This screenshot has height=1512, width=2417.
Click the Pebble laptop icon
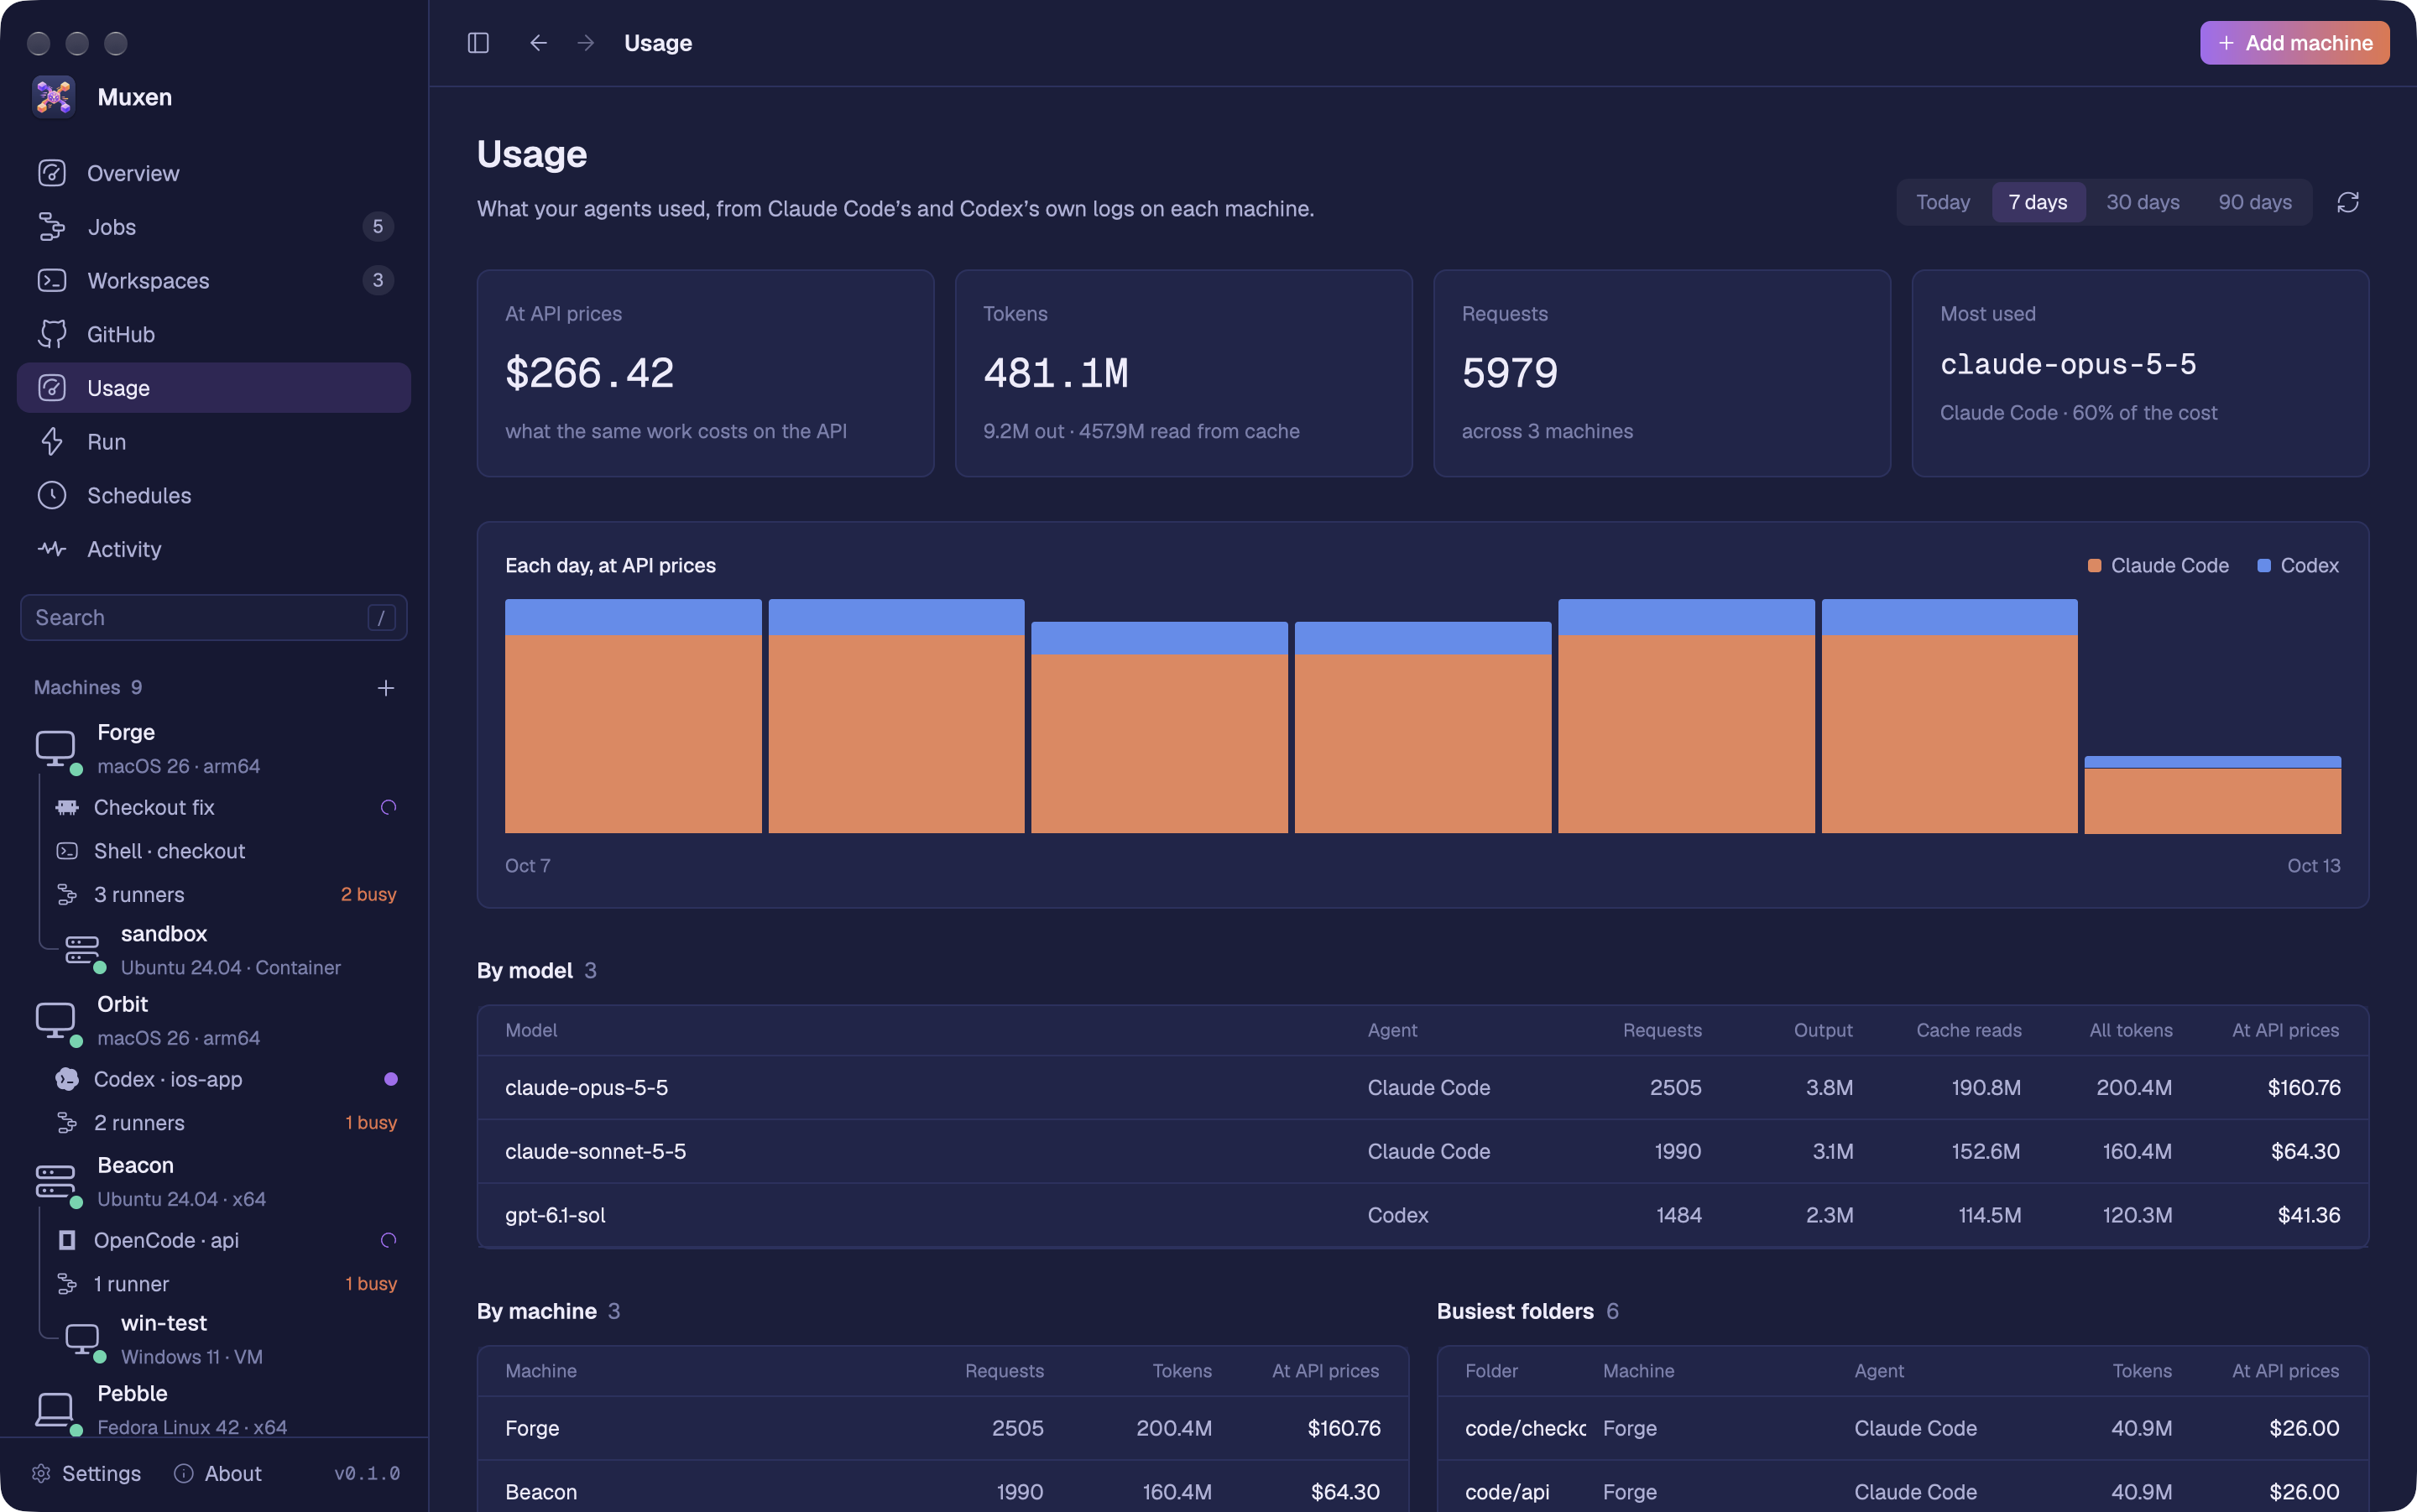point(55,1409)
